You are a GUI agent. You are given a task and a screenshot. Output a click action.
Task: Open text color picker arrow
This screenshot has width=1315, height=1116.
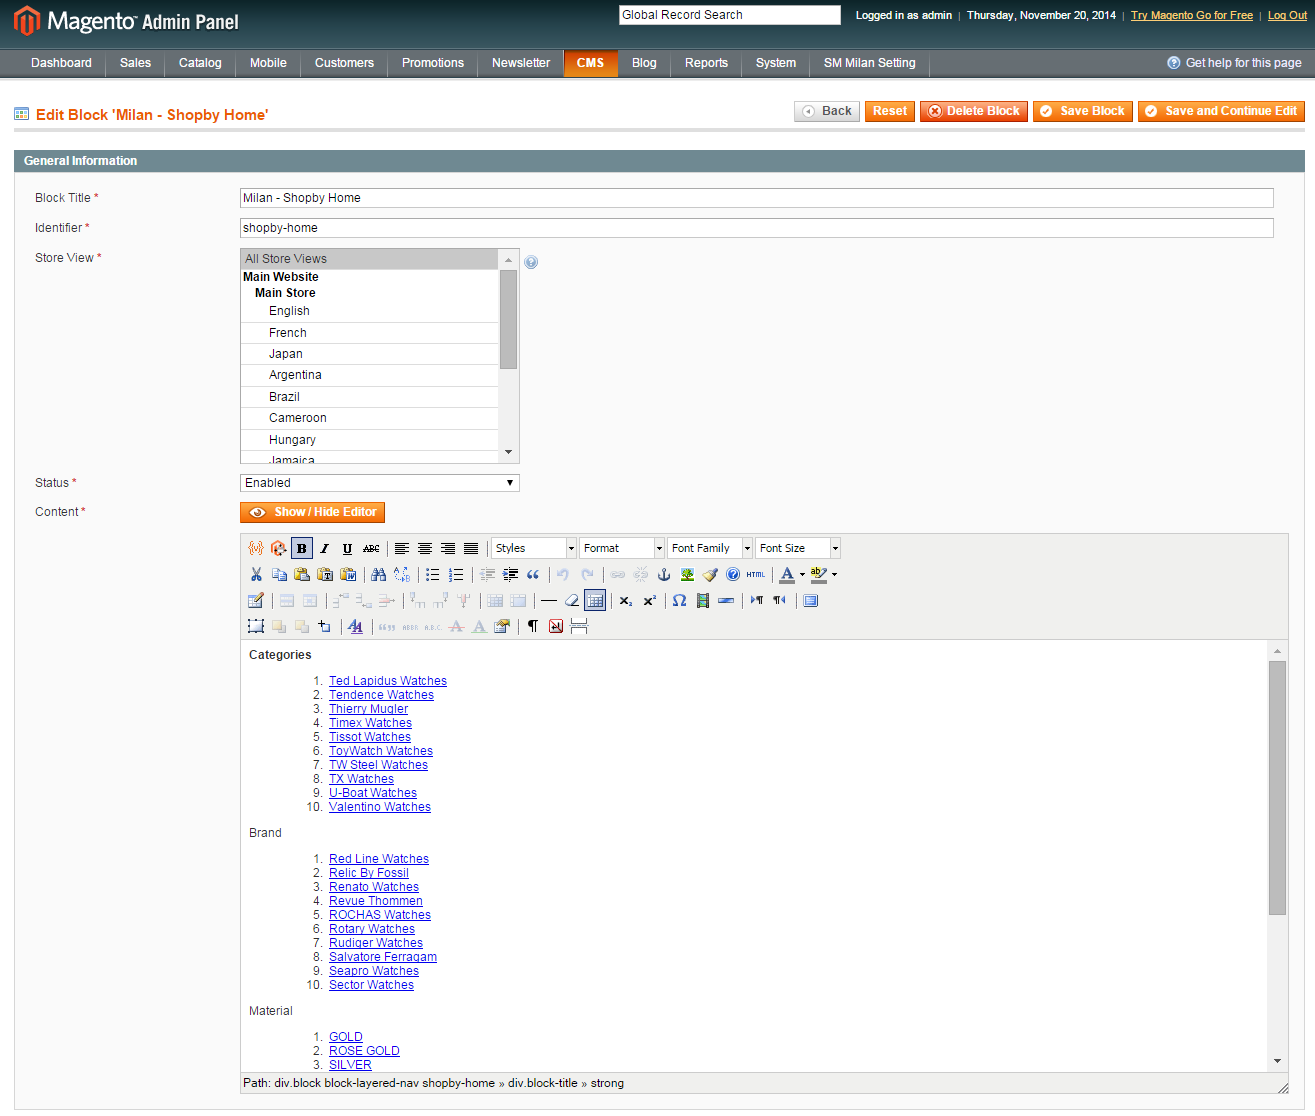(x=802, y=574)
